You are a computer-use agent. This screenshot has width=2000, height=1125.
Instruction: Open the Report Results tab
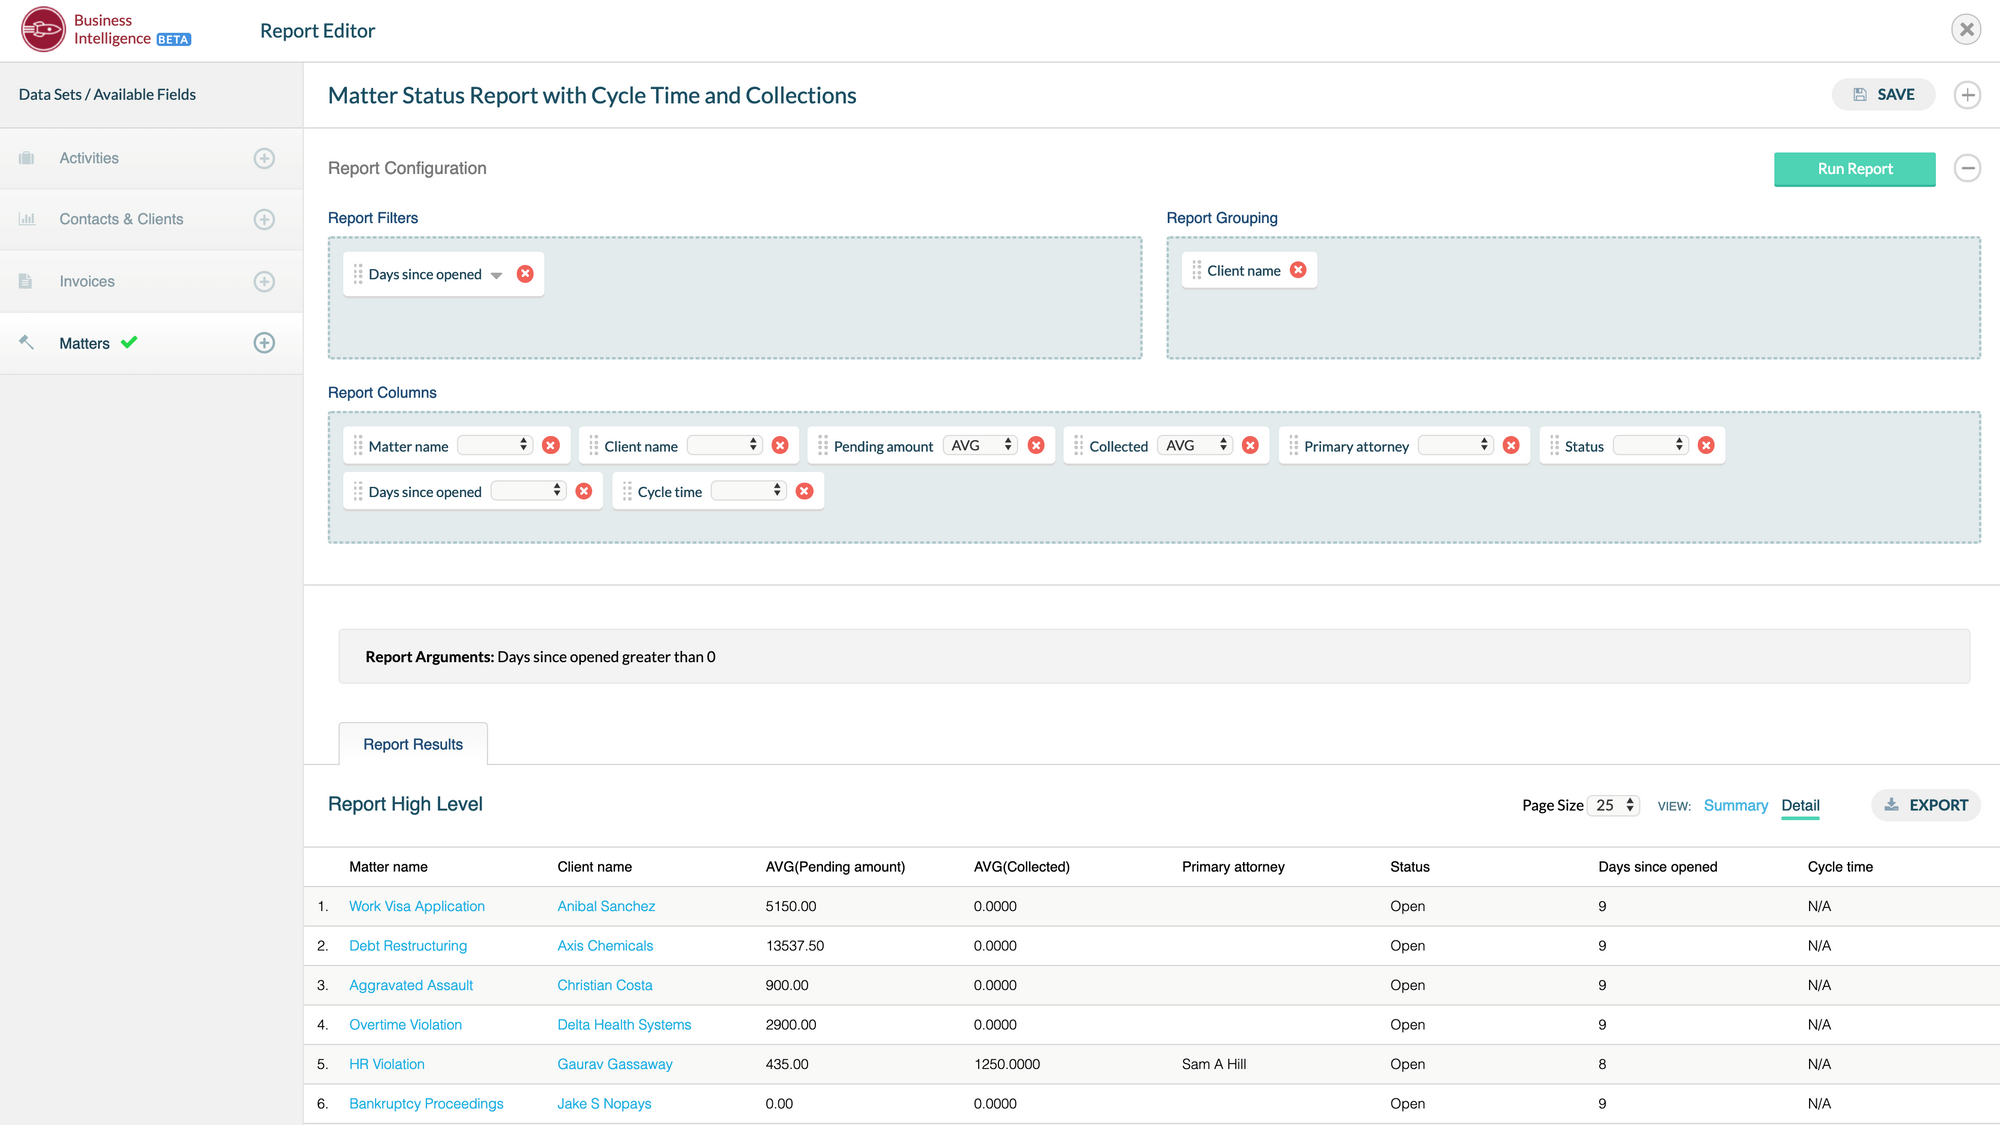tap(412, 743)
